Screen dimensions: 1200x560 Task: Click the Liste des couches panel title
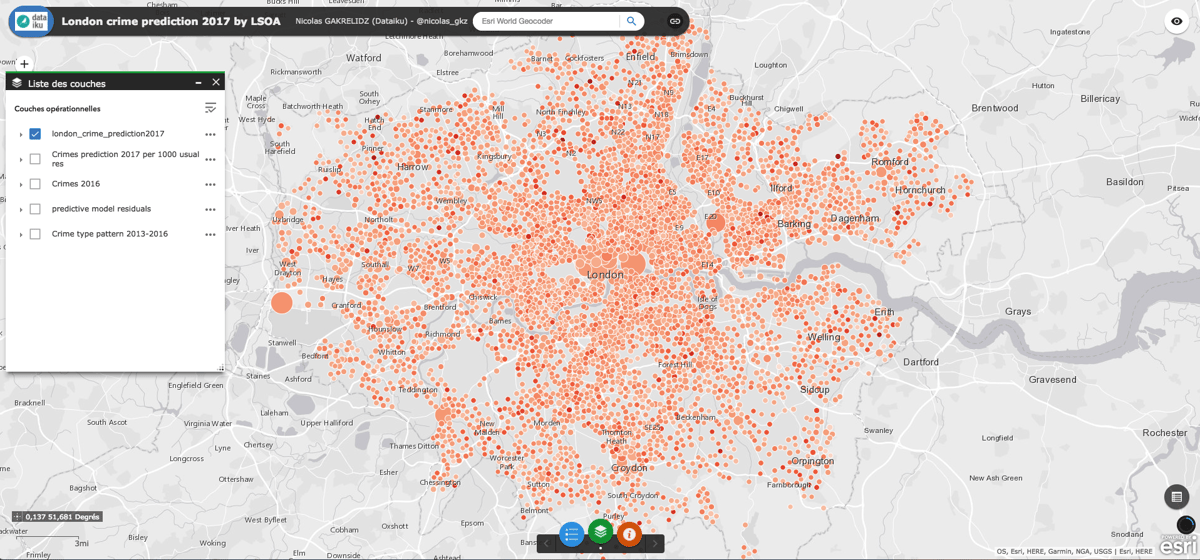click(67, 83)
